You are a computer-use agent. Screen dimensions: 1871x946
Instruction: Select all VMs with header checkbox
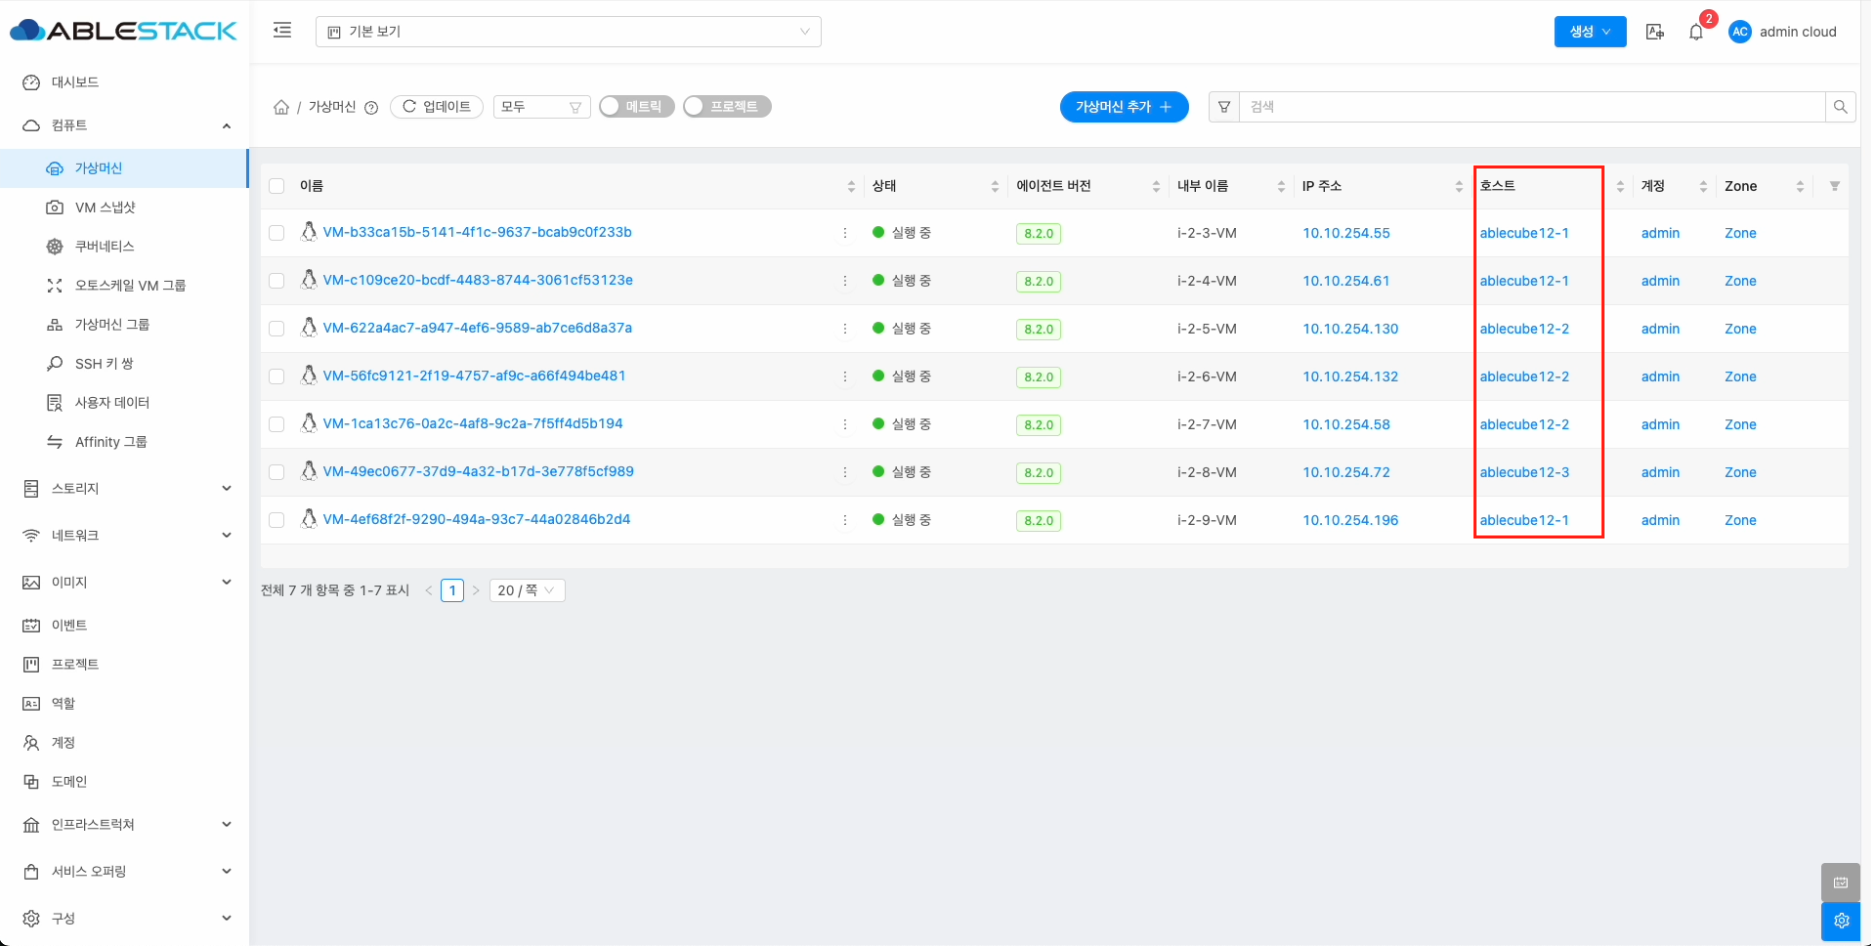tap(277, 186)
